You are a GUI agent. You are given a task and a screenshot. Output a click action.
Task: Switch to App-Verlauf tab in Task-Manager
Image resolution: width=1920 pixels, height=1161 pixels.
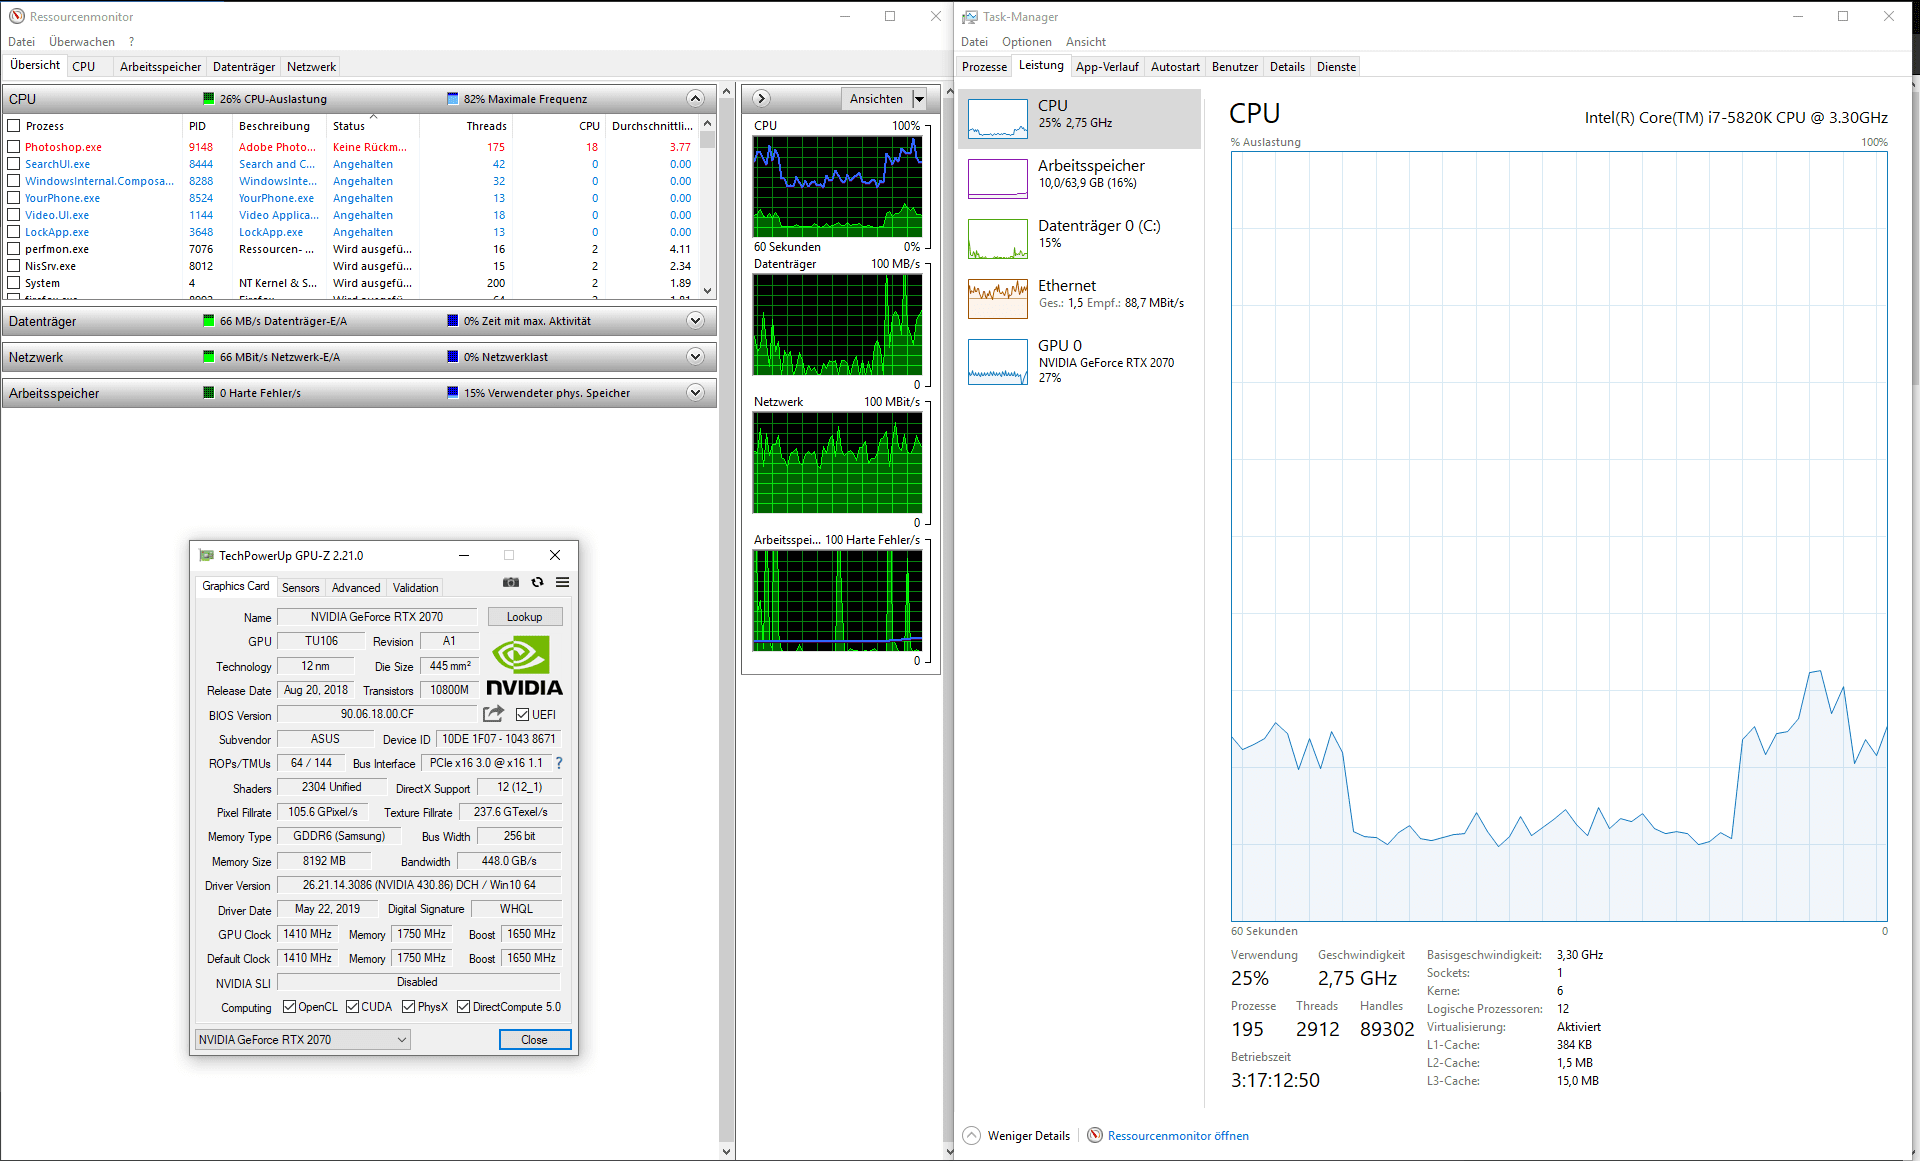[x=1107, y=67]
